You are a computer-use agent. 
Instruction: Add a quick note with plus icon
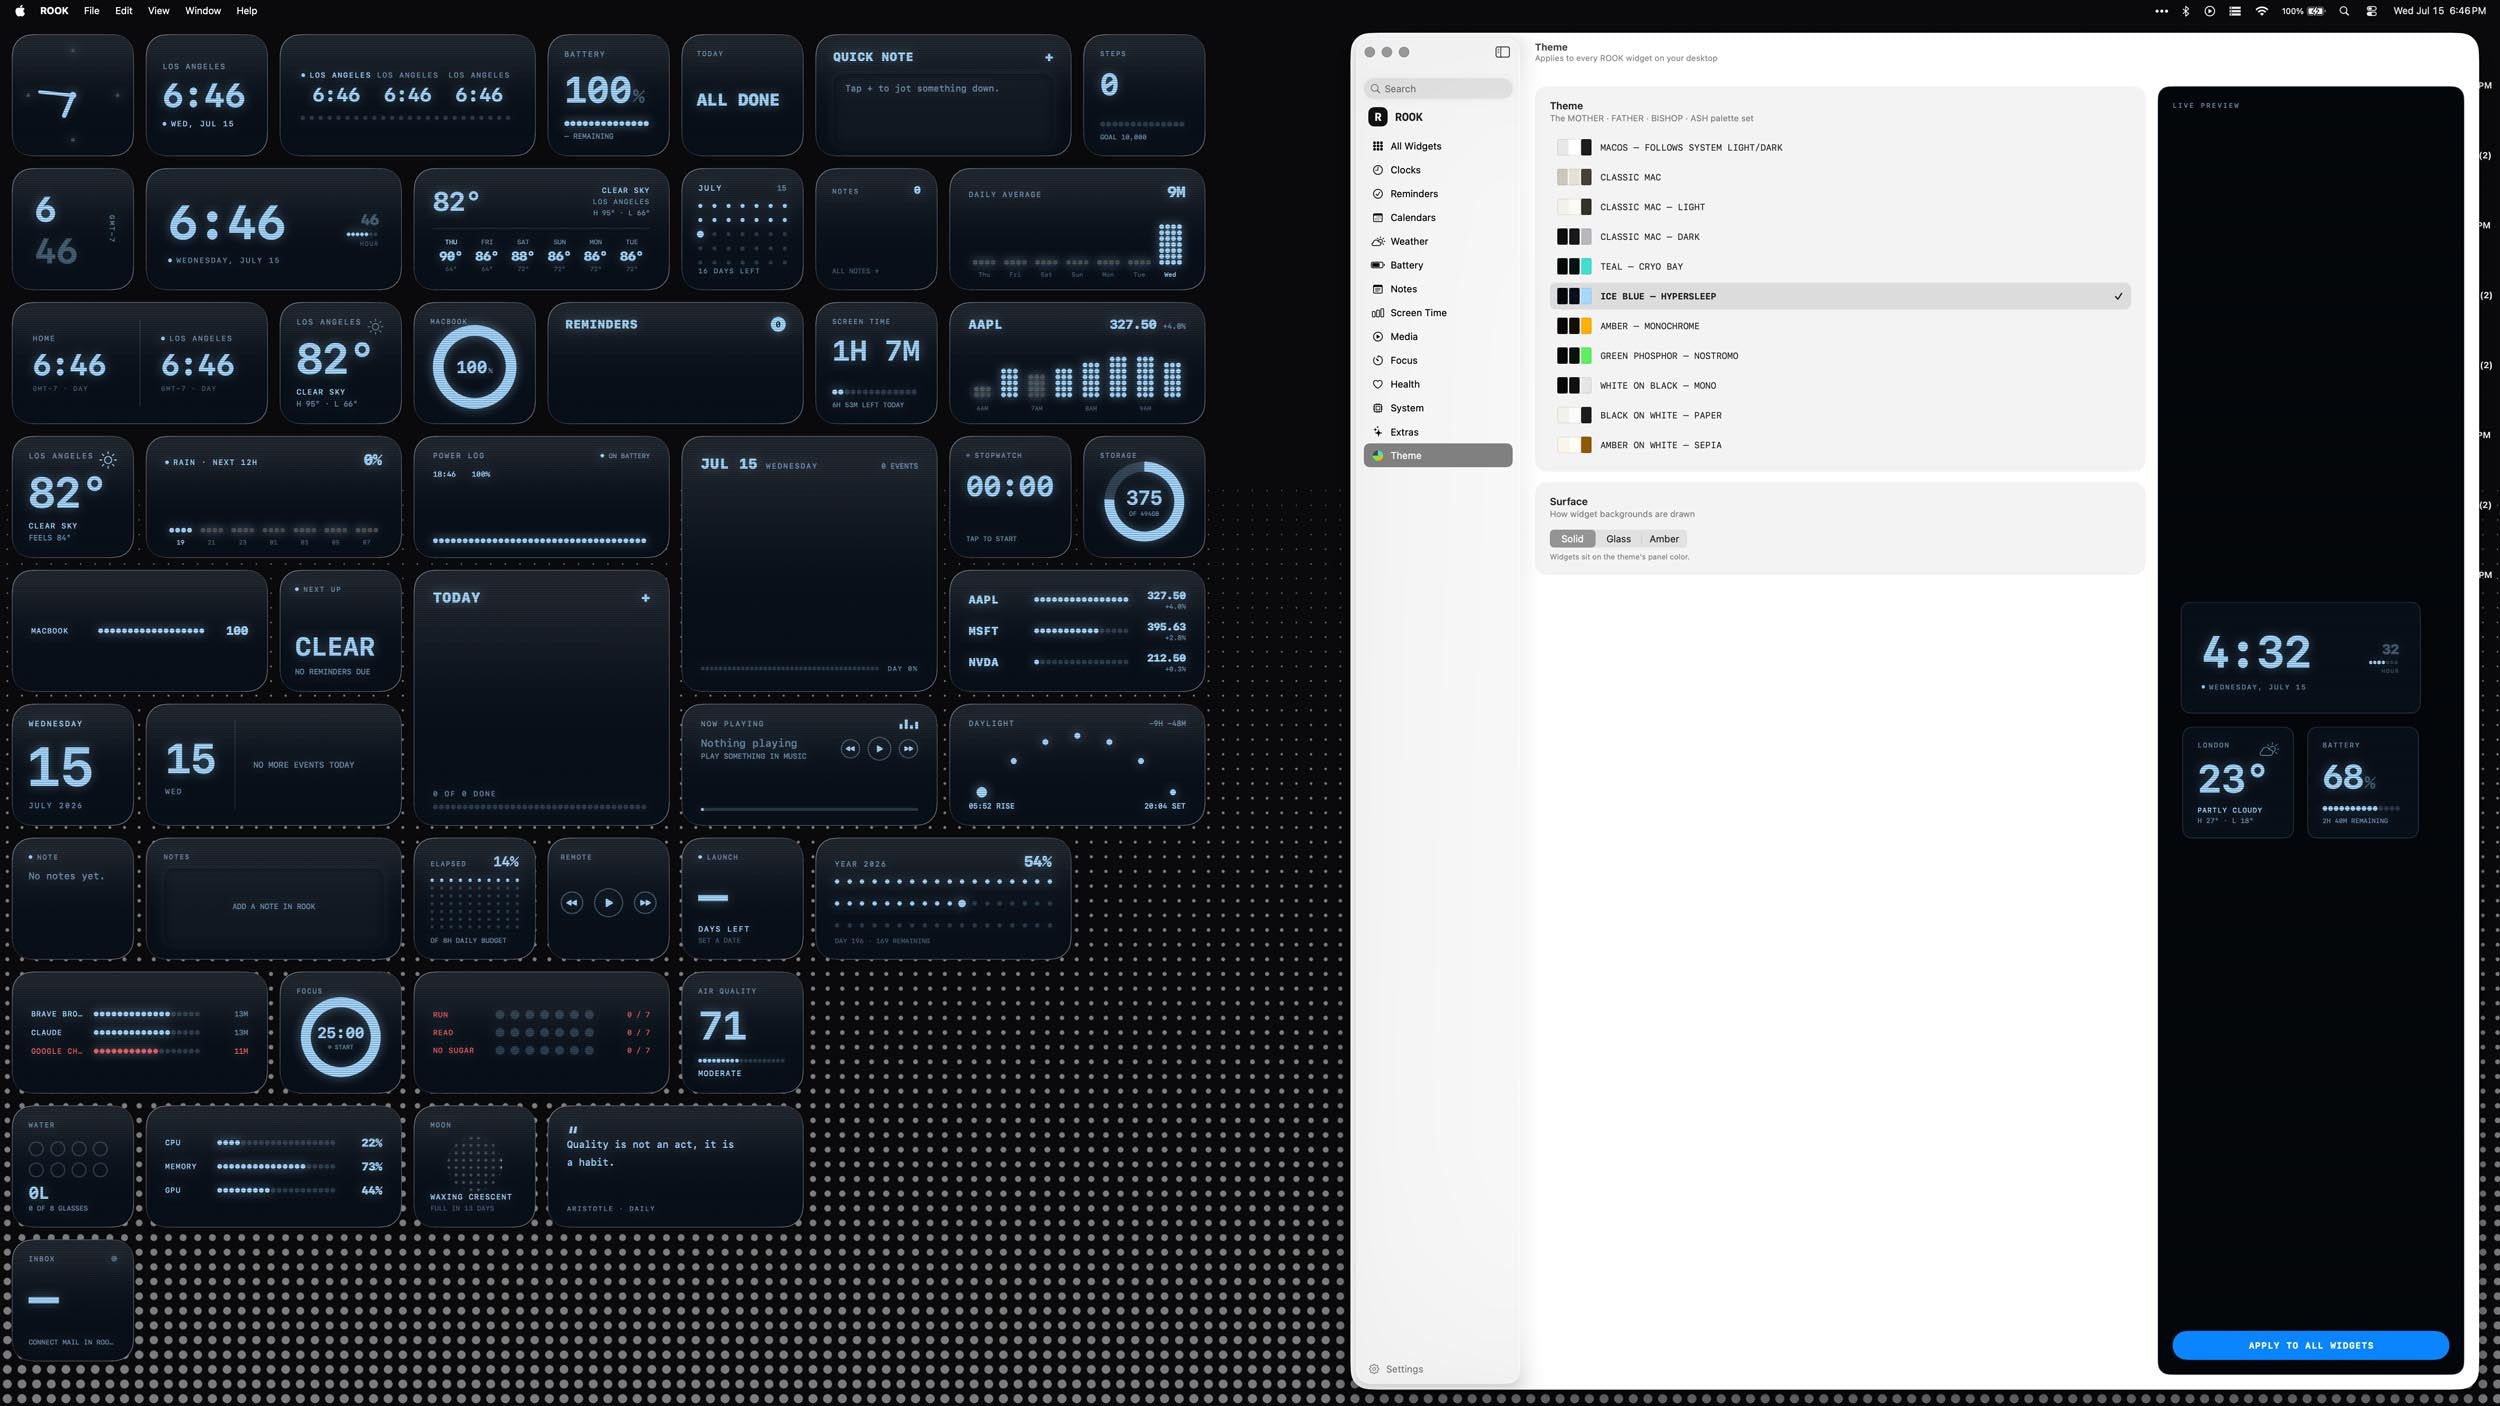pos(1049,57)
